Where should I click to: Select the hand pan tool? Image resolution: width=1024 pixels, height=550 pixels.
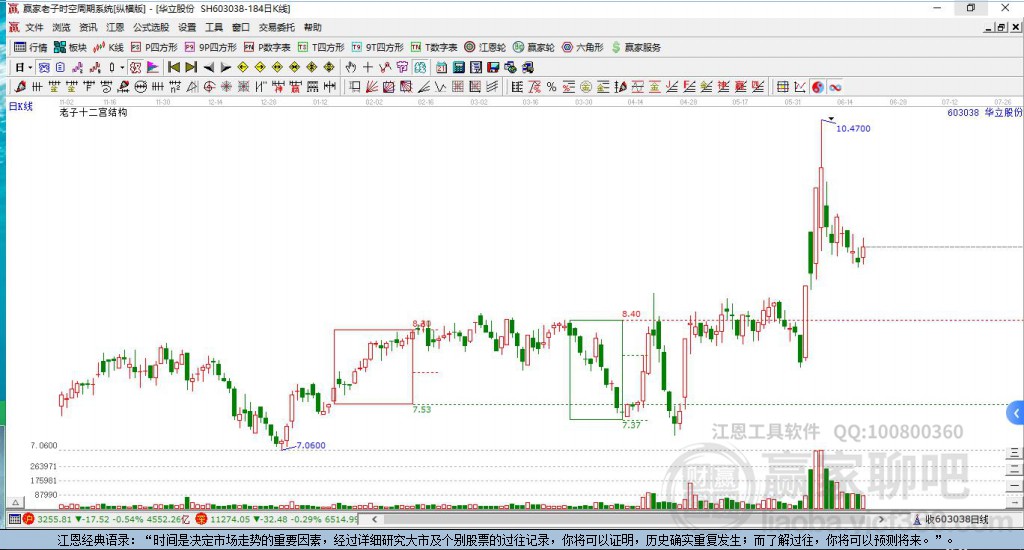click(x=351, y=67)
